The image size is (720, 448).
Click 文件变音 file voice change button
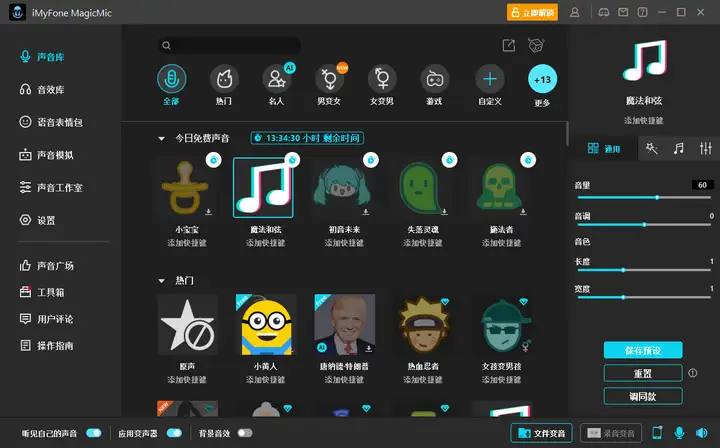(541, 433)
